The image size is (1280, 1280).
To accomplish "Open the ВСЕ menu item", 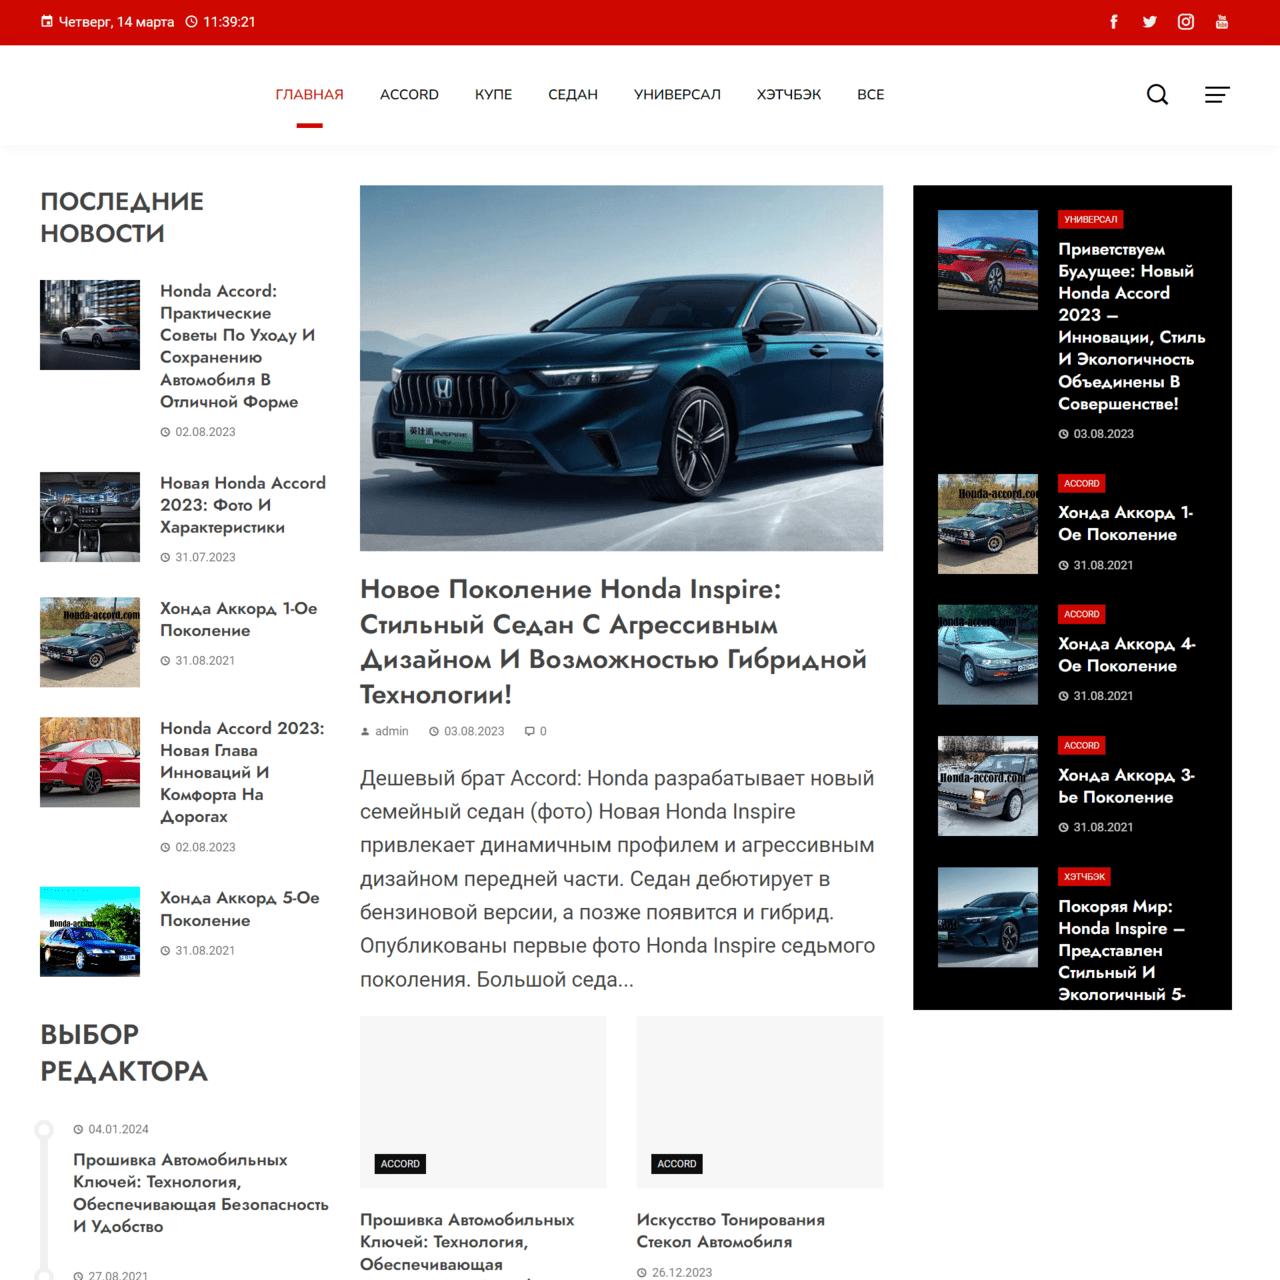I will (x=871, y=95).
